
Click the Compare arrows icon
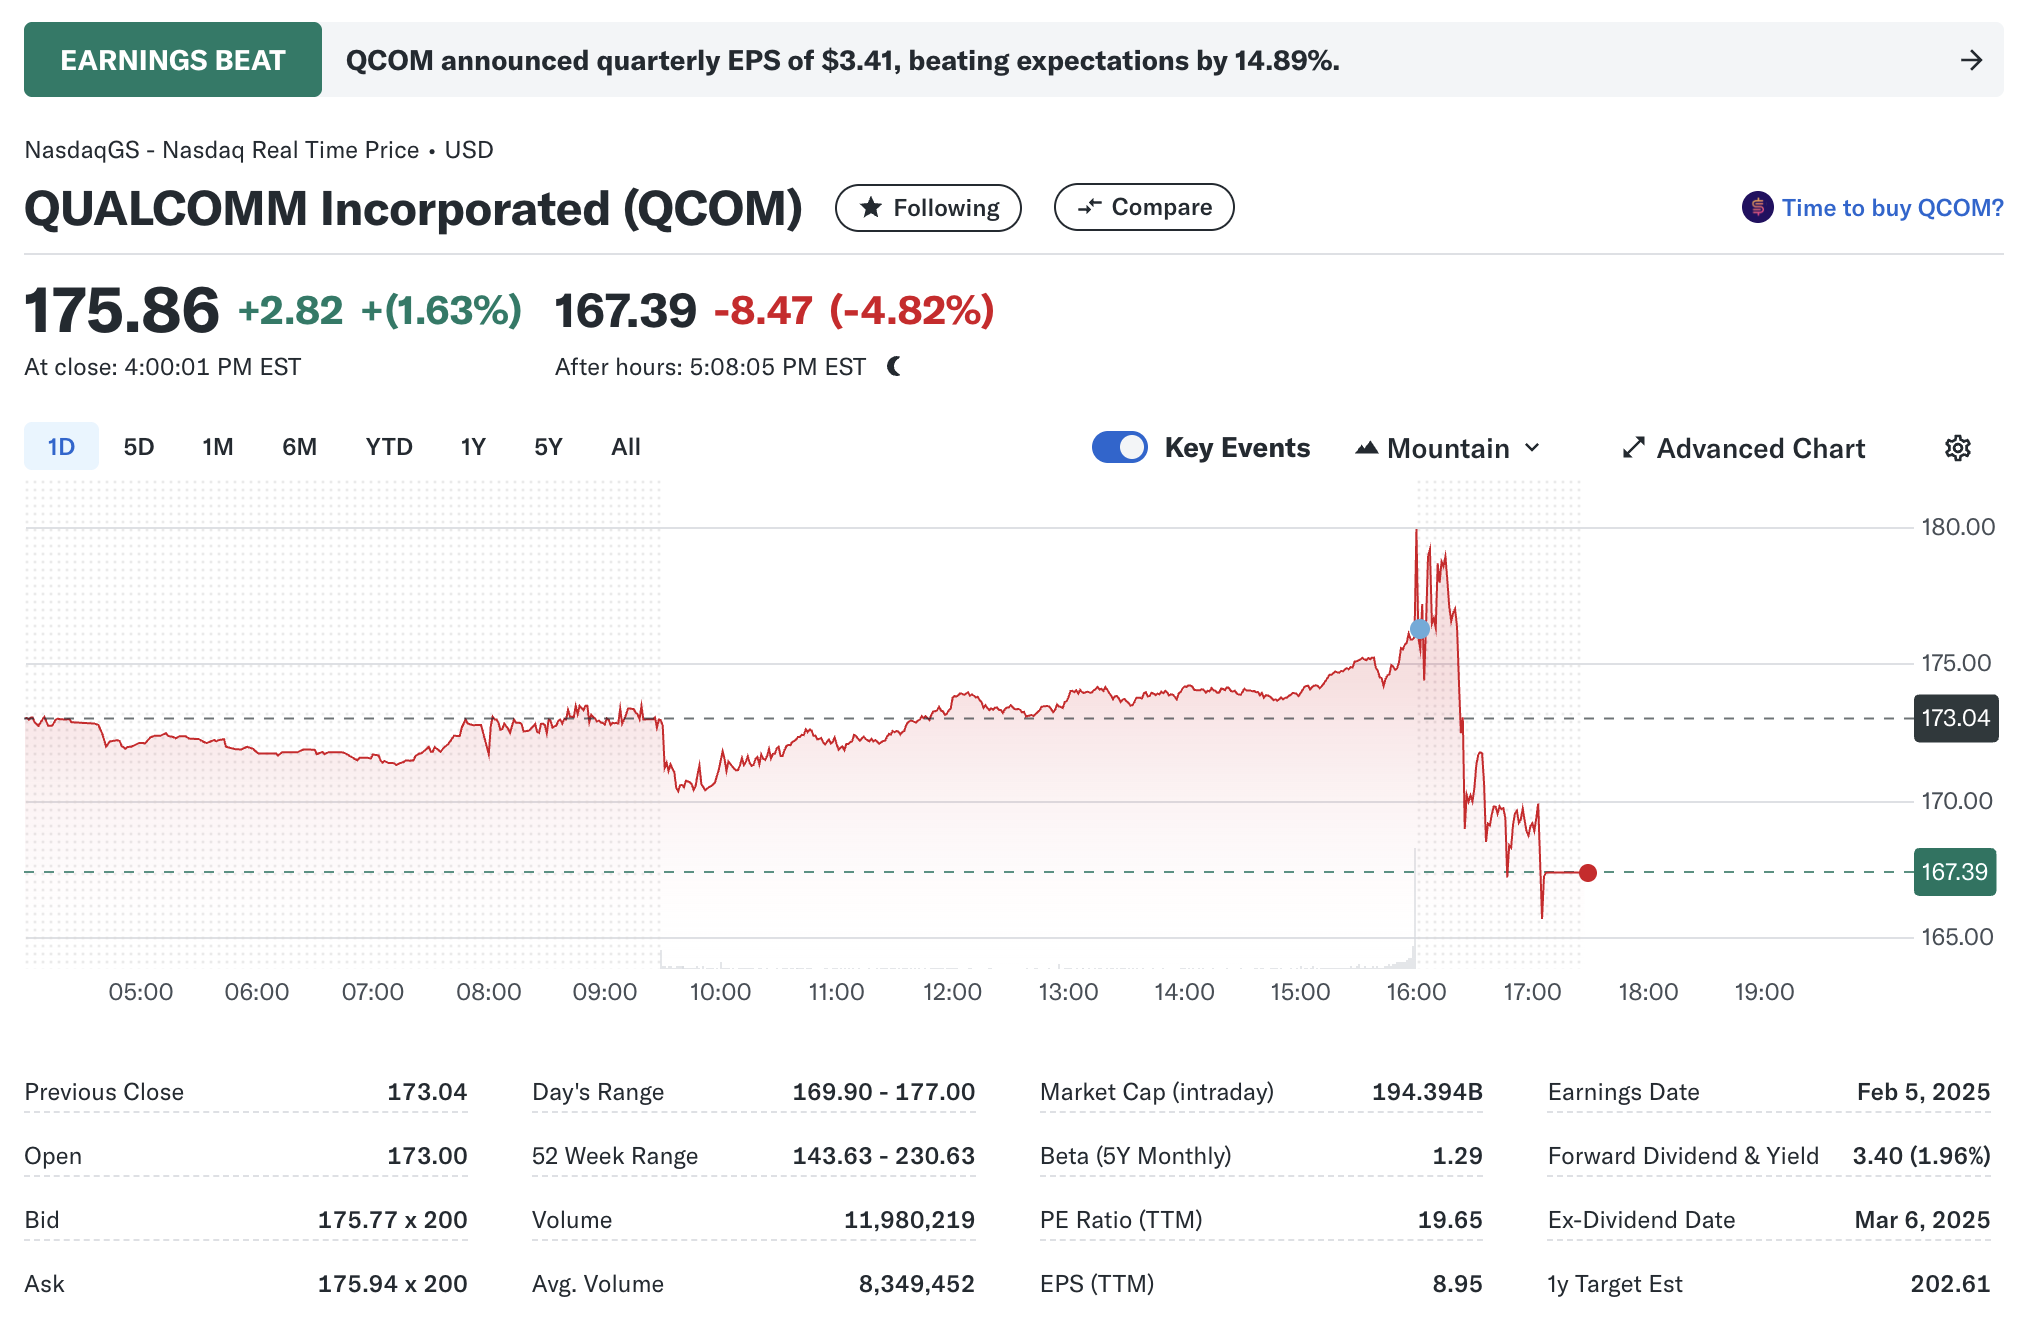click(x=1089, y=207)
